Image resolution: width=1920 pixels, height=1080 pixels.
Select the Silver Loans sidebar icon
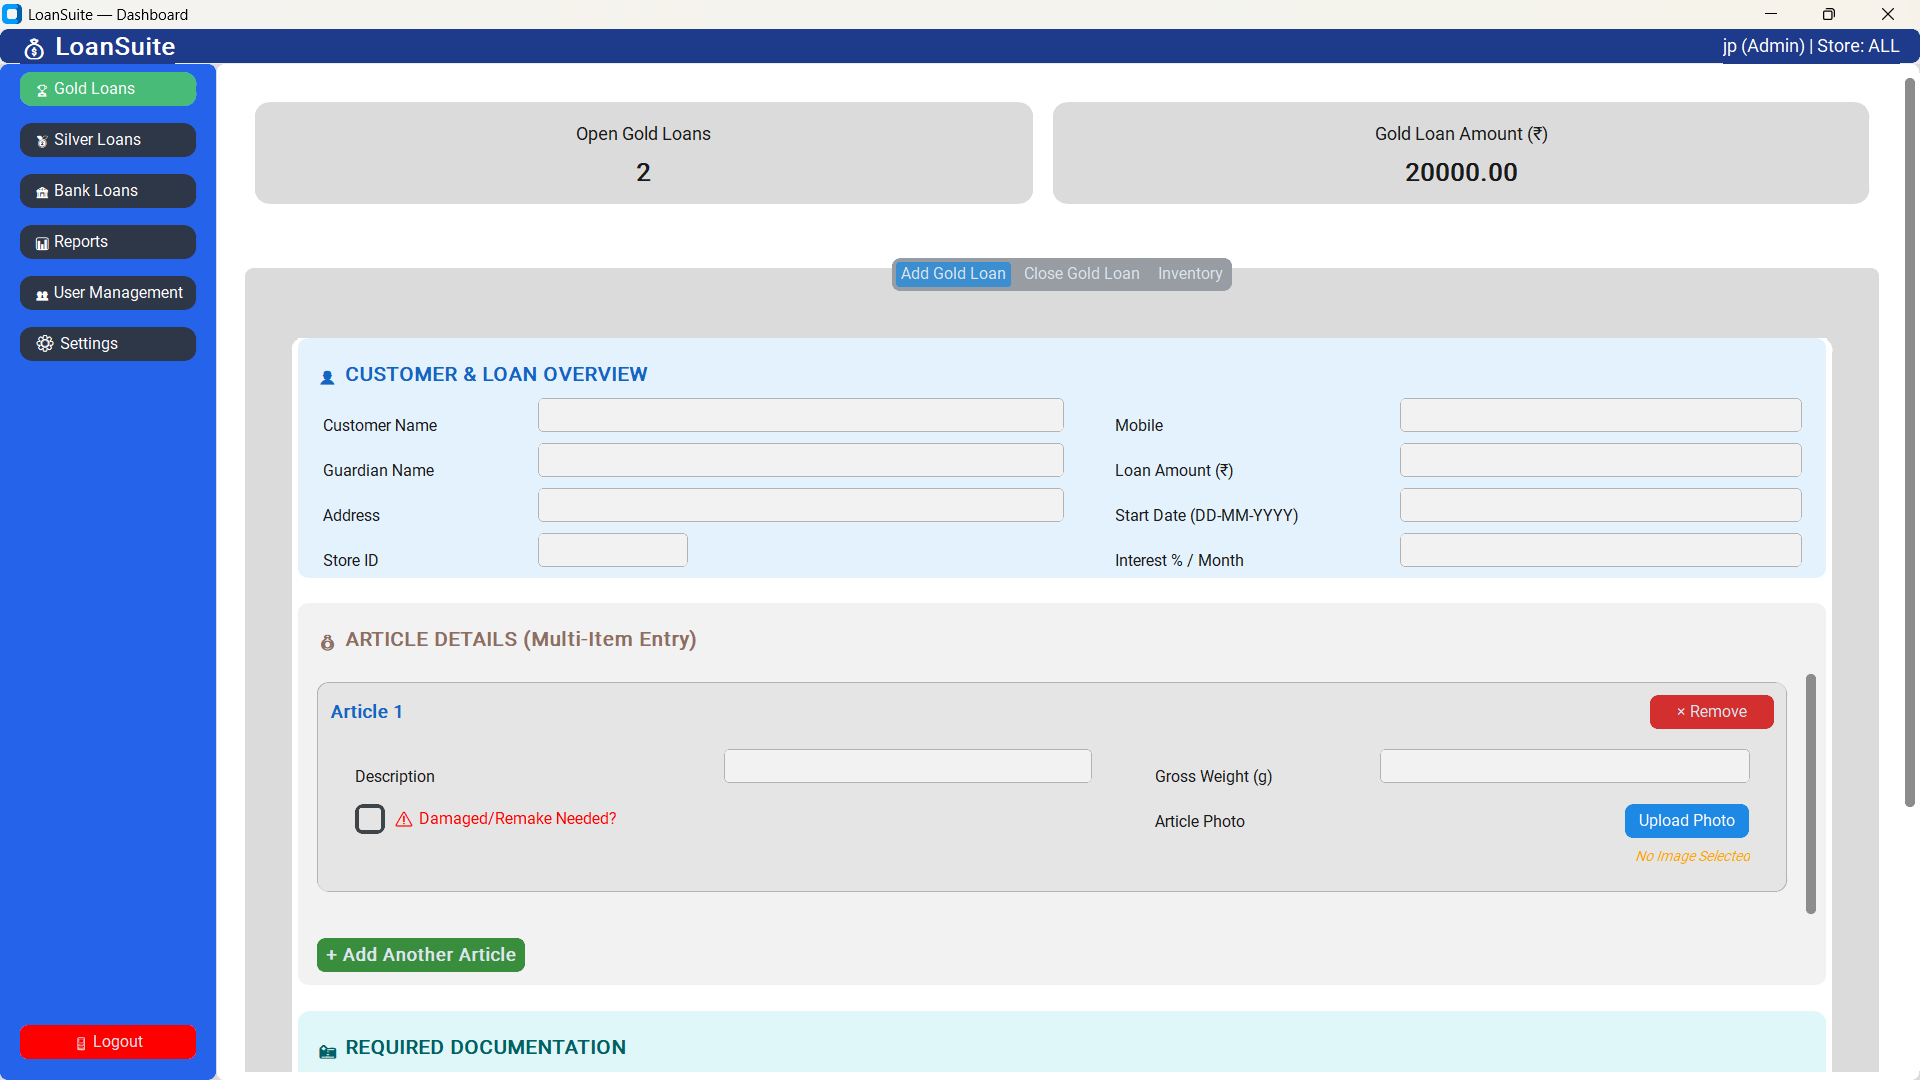(41, 140)
